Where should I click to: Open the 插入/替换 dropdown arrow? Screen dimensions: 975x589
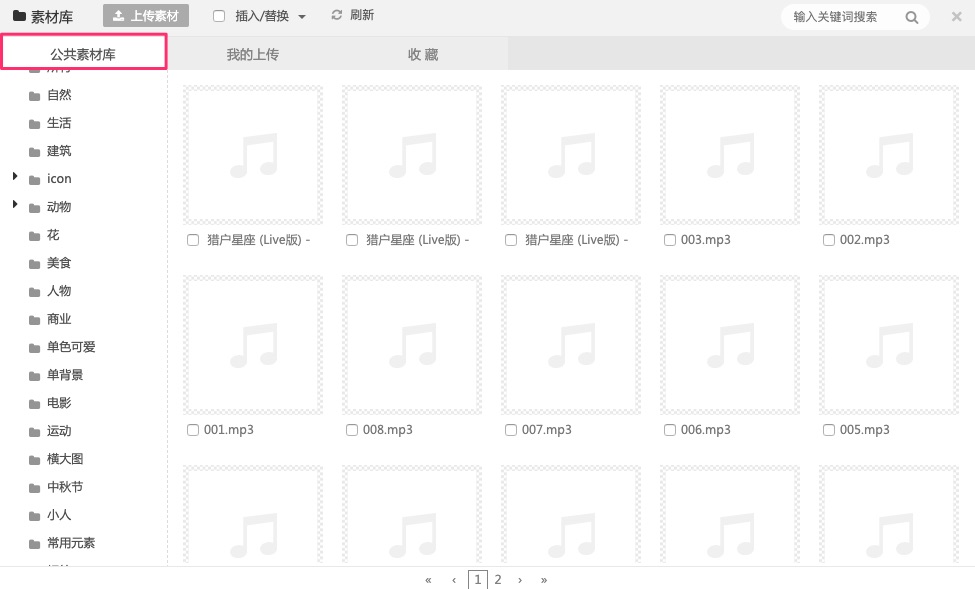302,17
